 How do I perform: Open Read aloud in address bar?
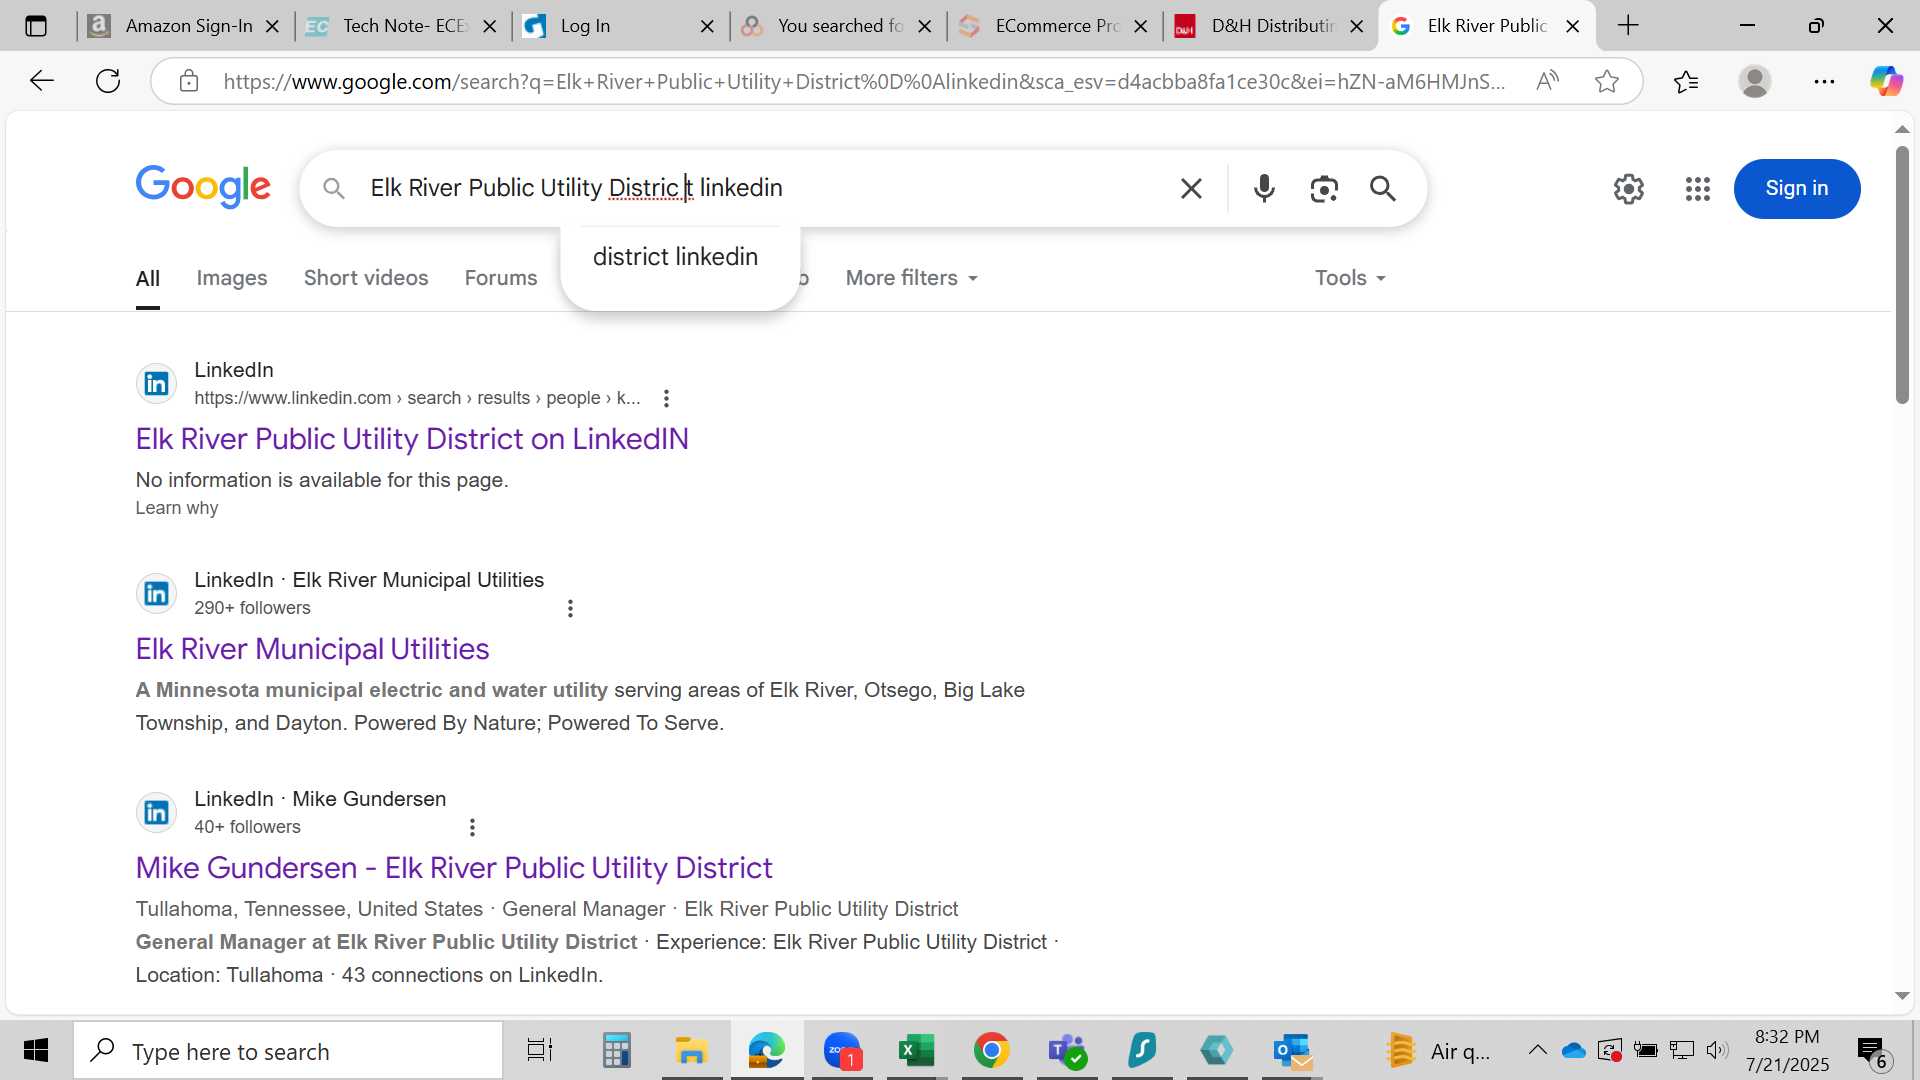[x=1547, y=81]
